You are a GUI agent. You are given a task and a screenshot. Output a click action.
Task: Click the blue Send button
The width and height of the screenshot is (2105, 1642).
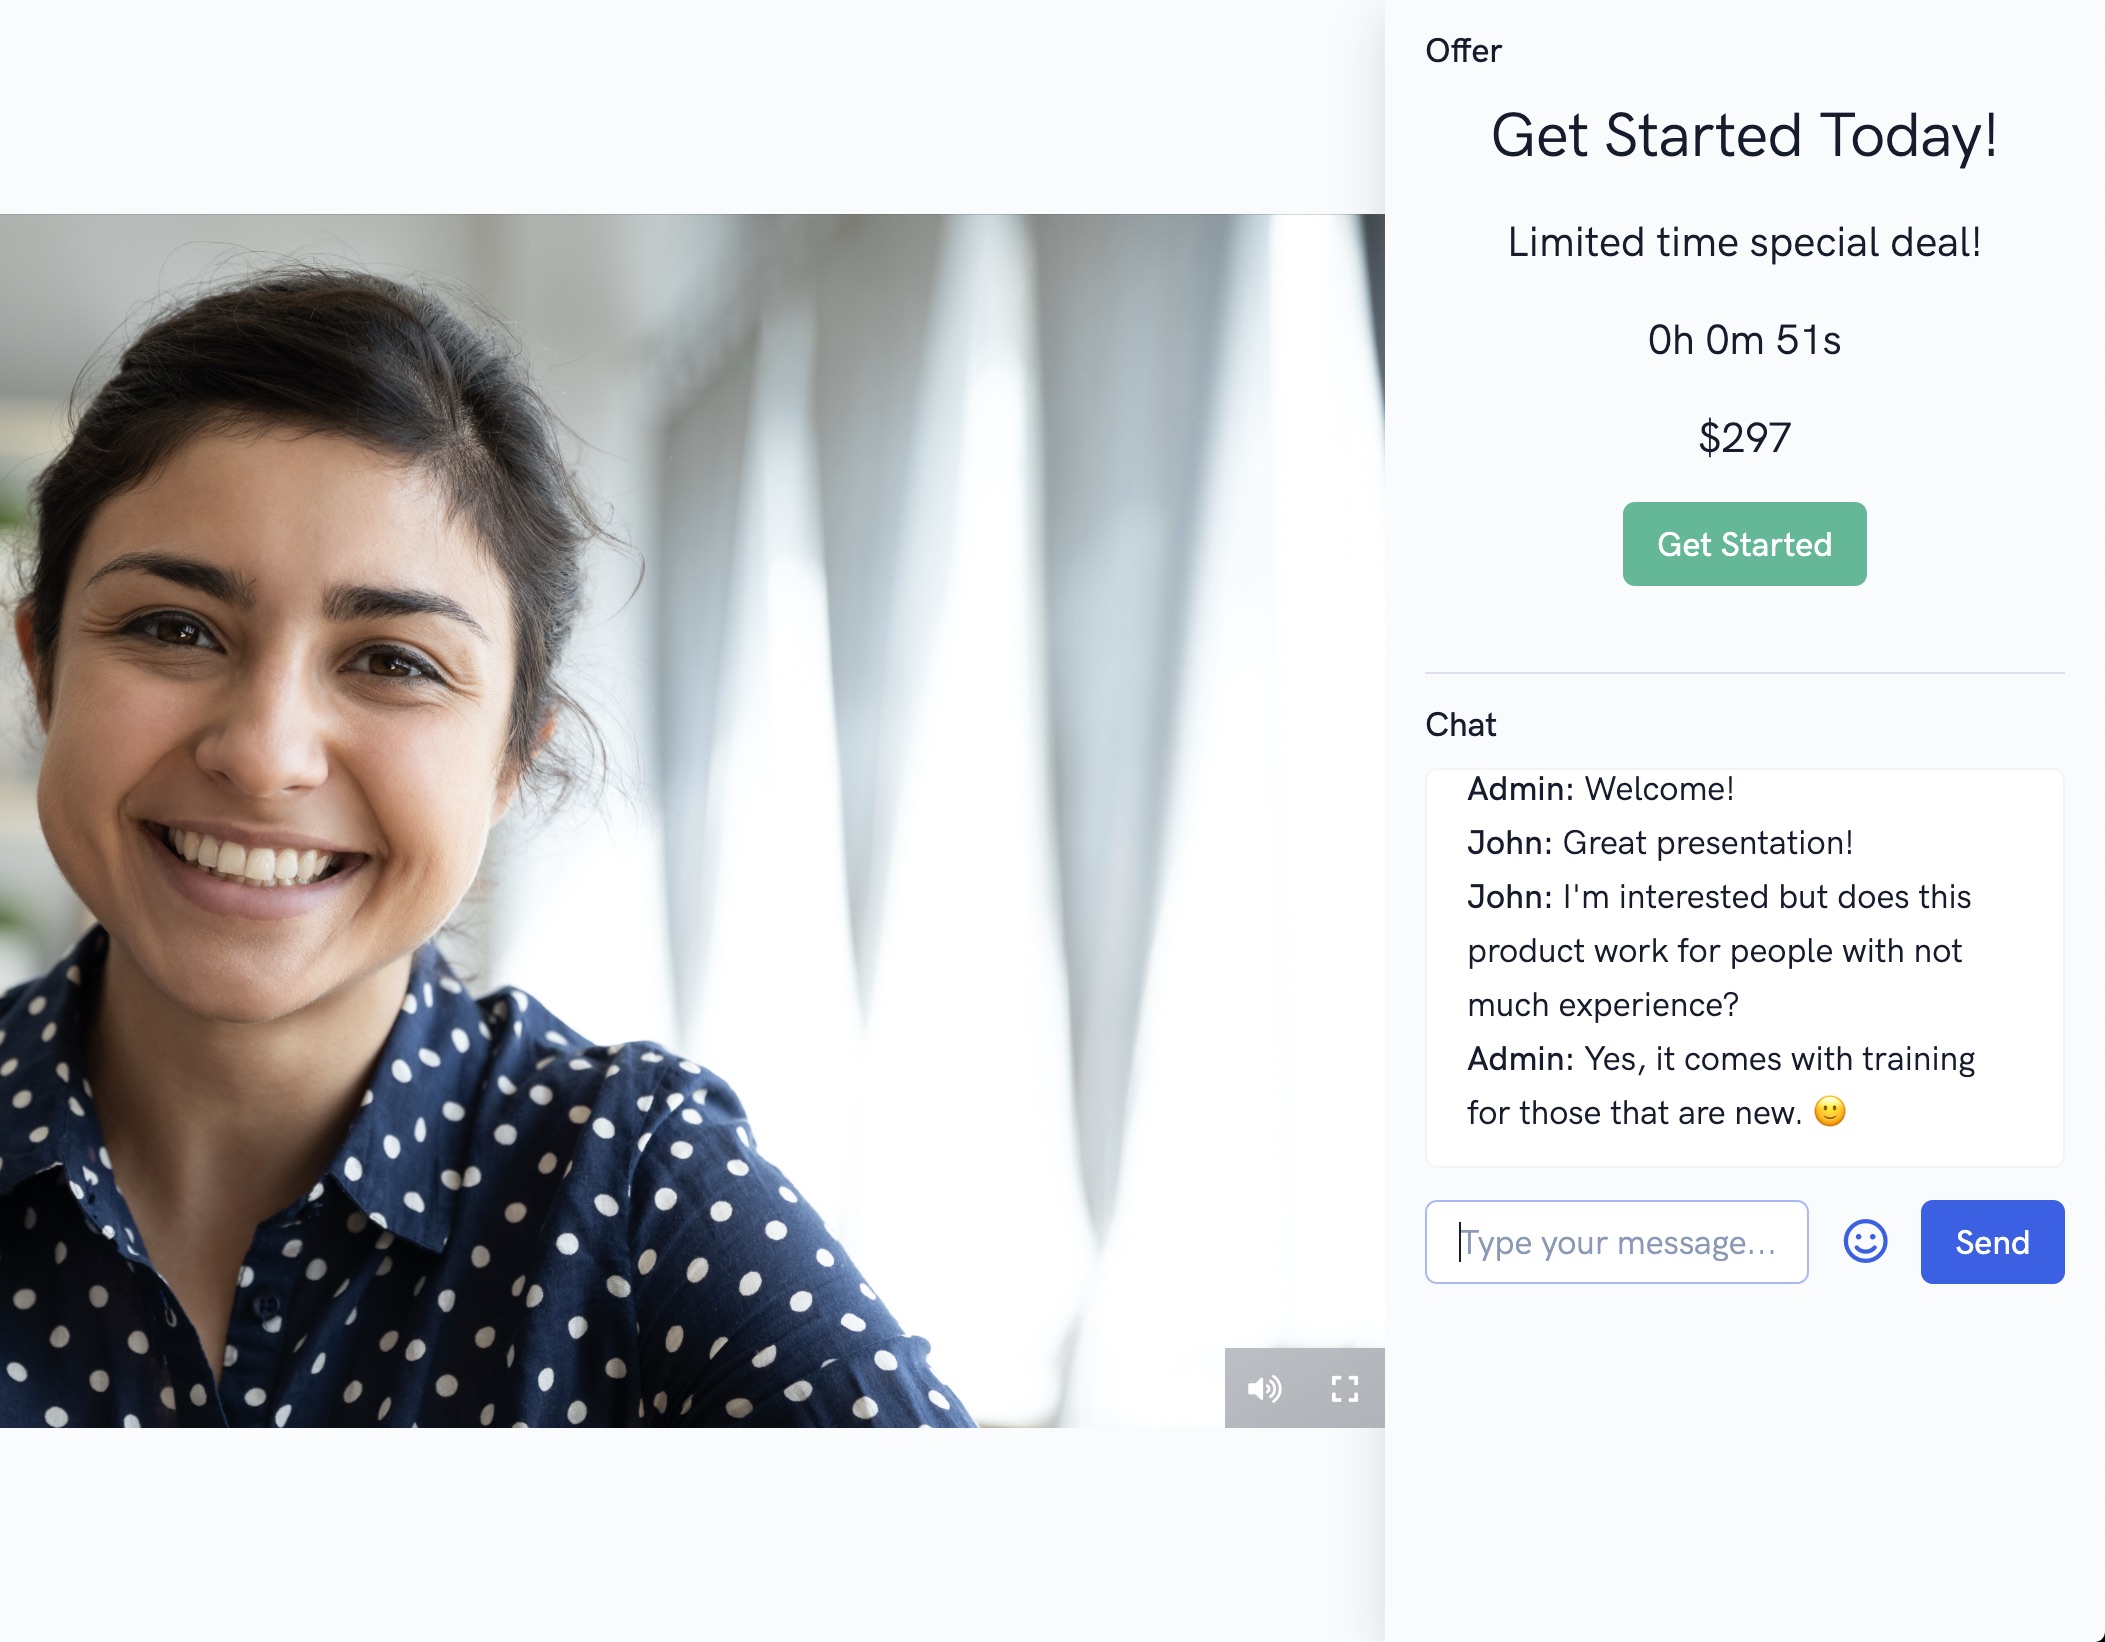[x=1991, y=1242]
